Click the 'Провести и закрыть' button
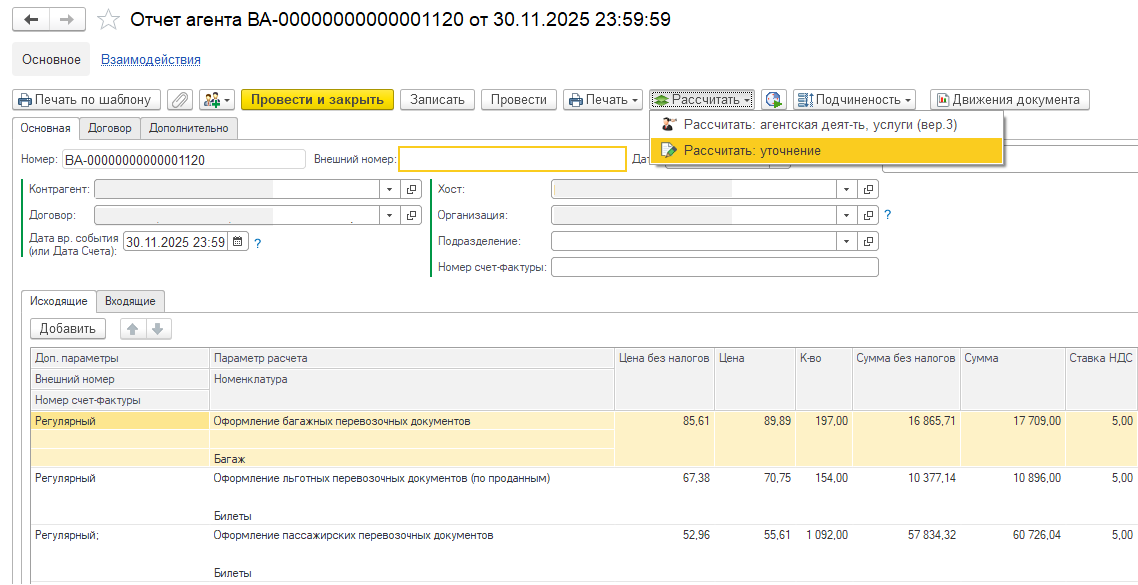This screenshot has width=1138, height=585. pos(317,100)
